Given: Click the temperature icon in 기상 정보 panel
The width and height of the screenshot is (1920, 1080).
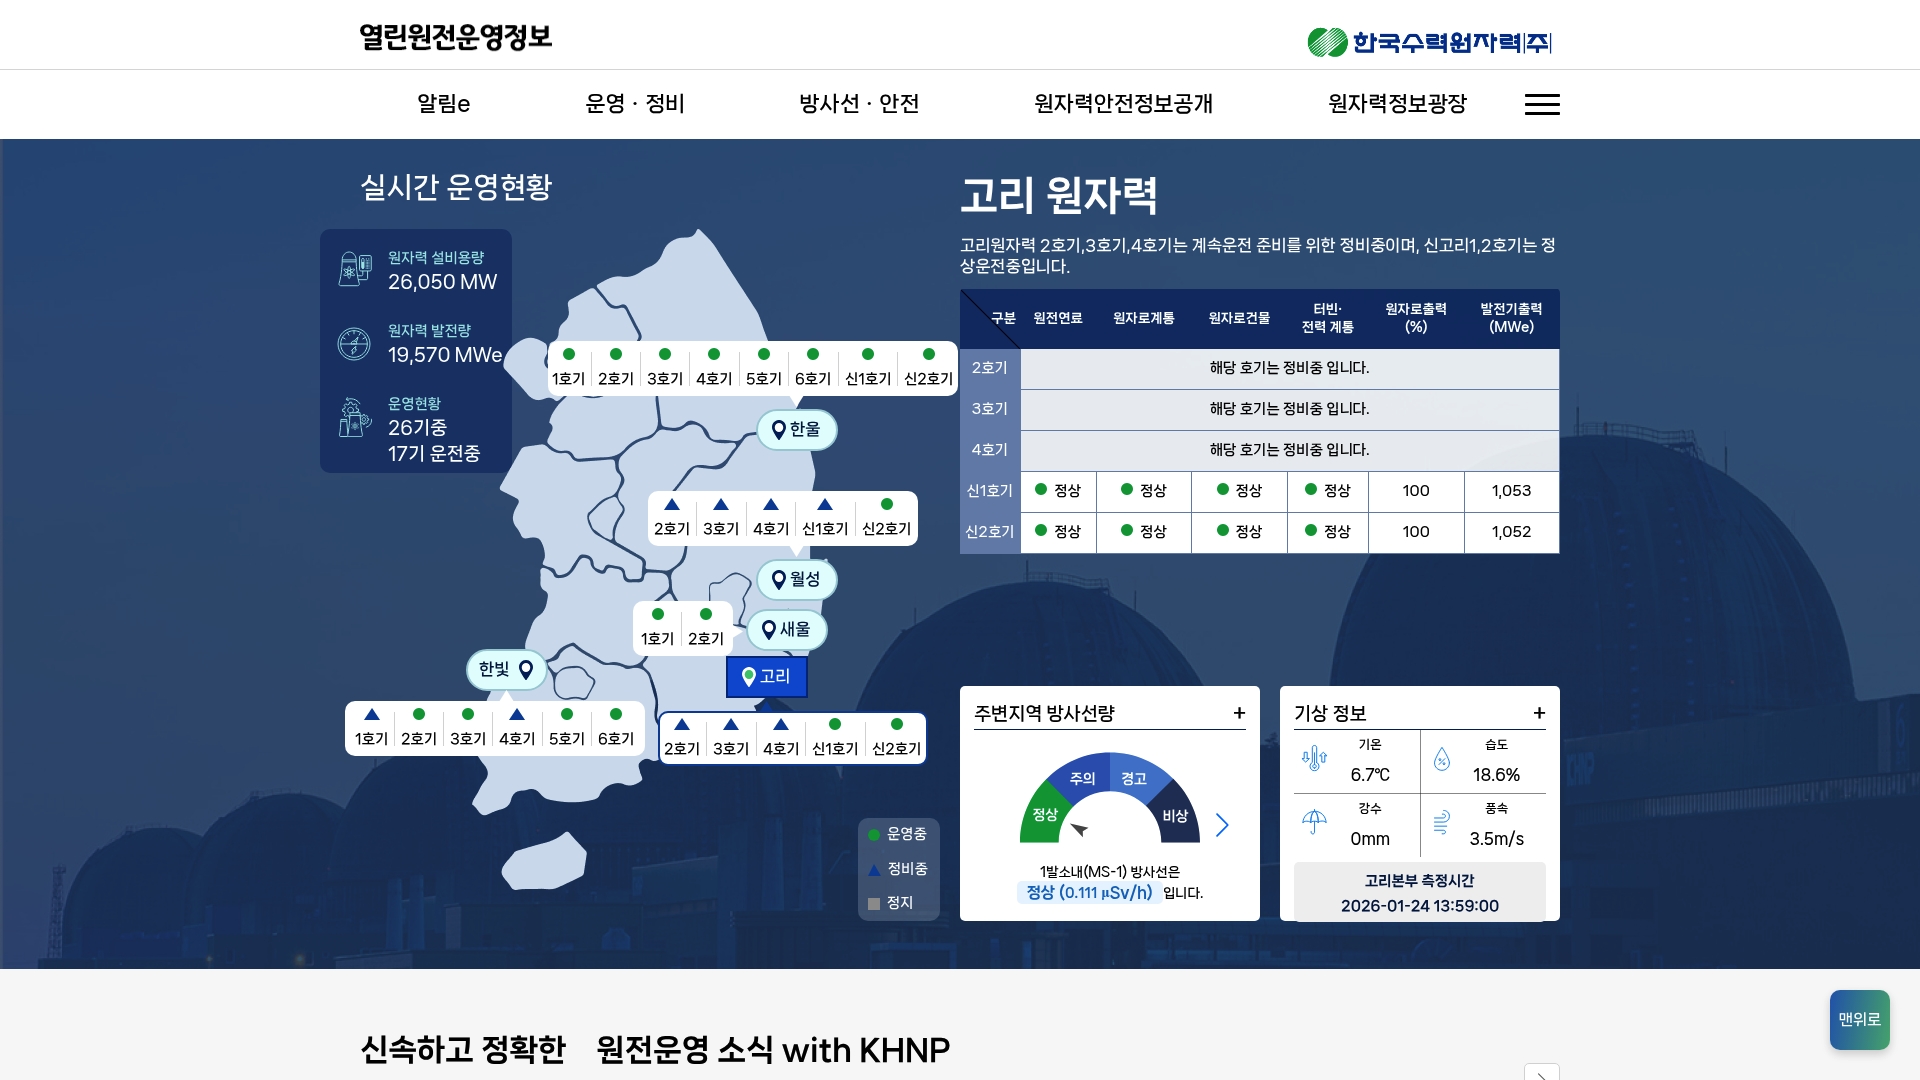Looking at the screenshot, I should (1315, 760).
